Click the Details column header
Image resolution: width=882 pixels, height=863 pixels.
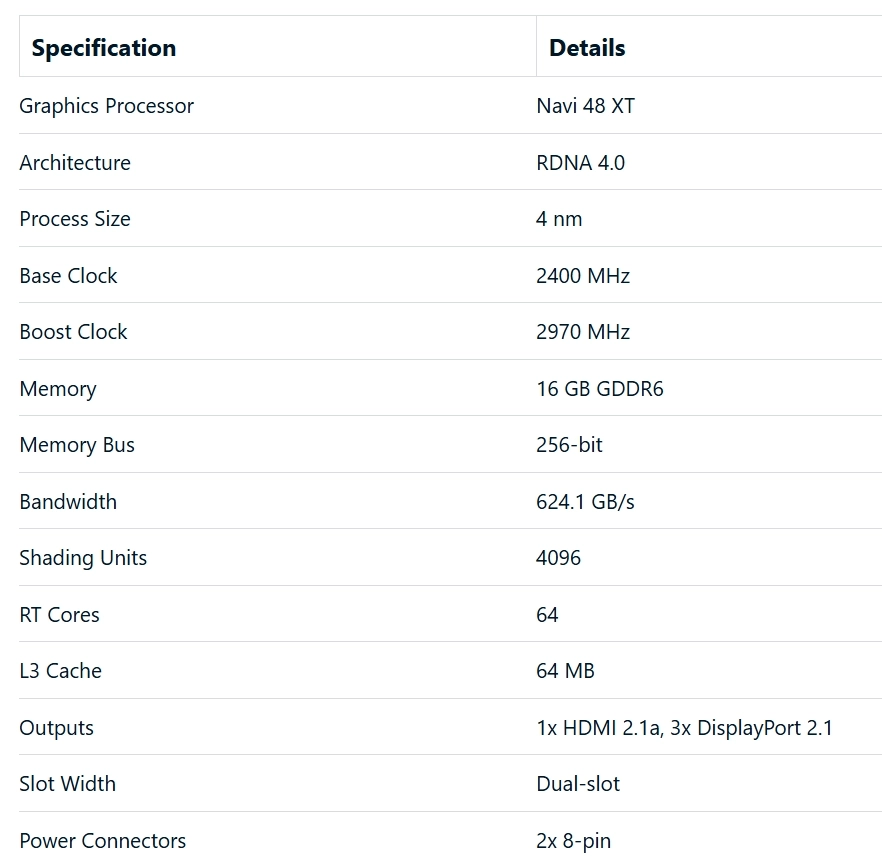click(x=587, y=48)
